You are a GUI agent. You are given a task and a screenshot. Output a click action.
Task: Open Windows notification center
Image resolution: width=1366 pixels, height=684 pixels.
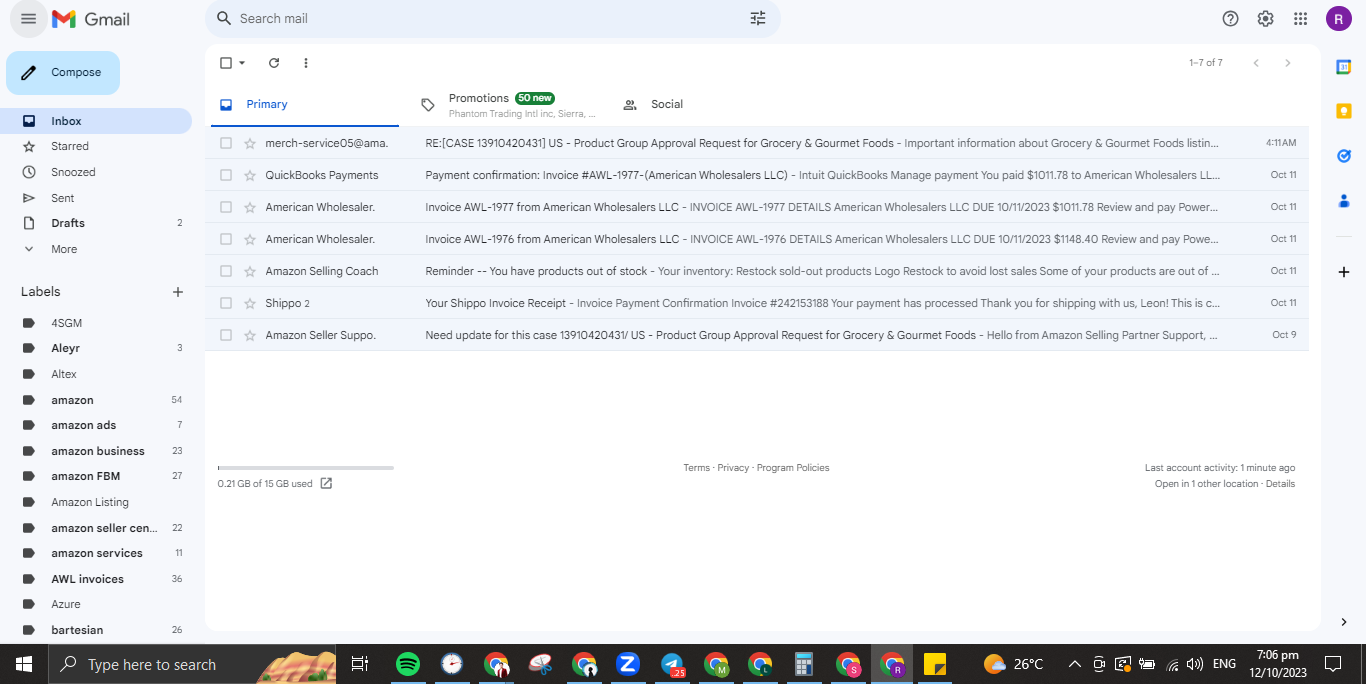tap(1333, 664)
